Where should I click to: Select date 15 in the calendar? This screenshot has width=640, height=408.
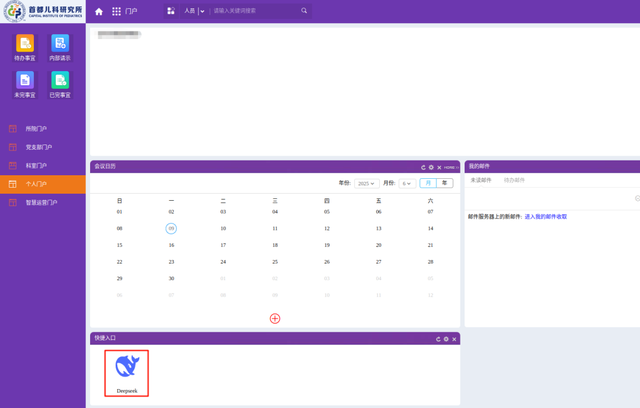[120, 245]
